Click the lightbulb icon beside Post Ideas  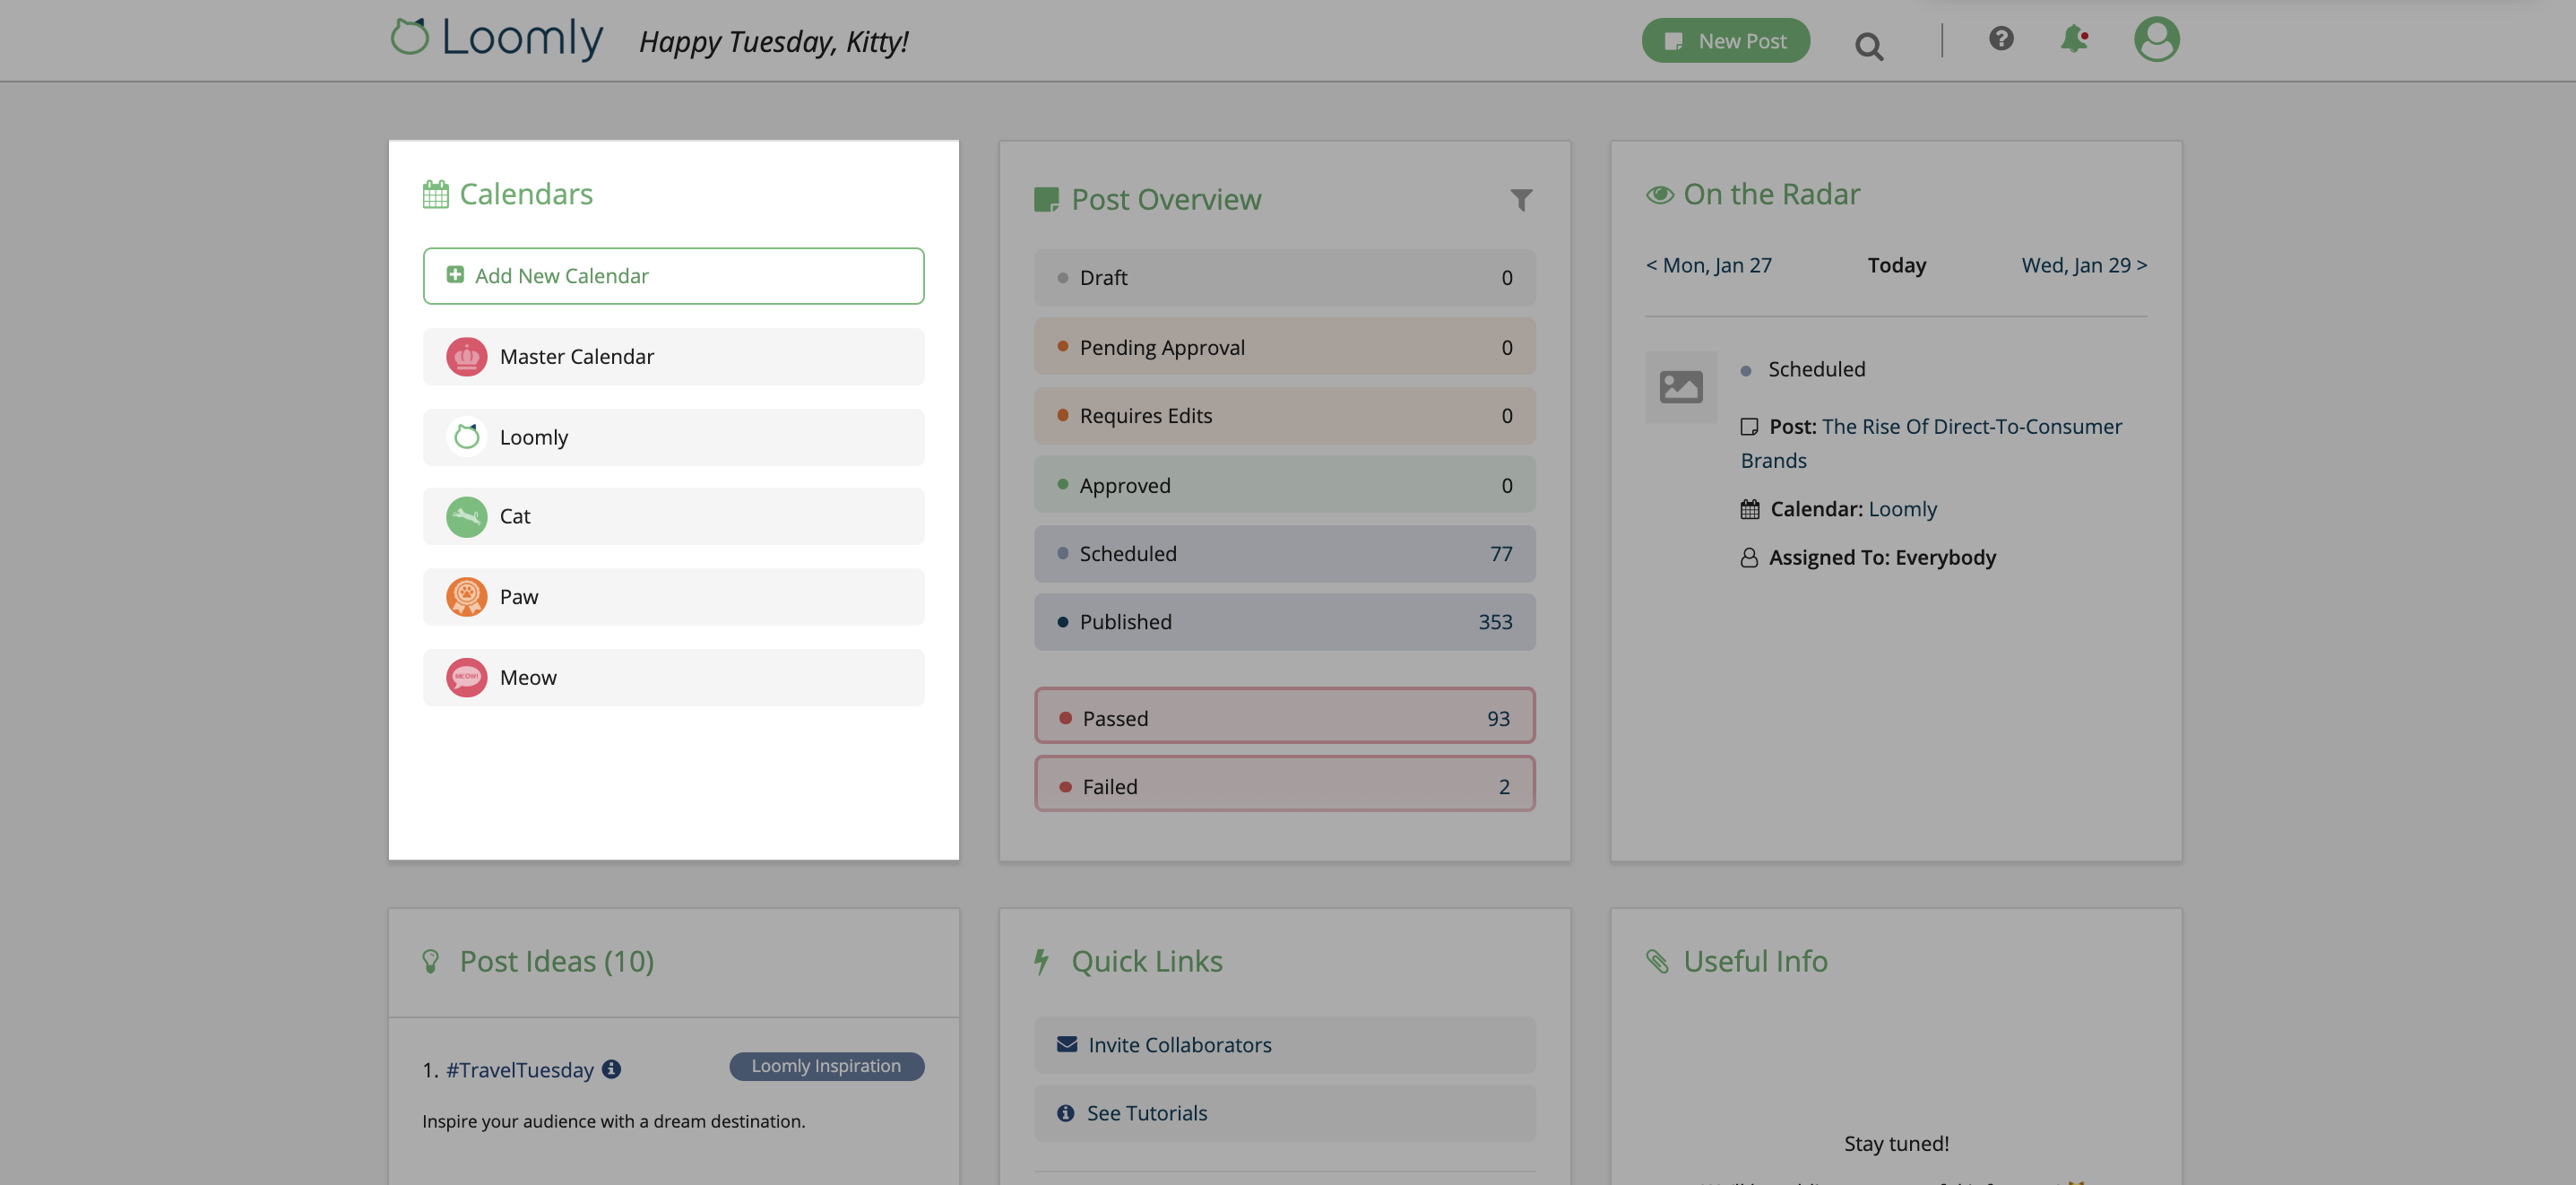[430, 962]
